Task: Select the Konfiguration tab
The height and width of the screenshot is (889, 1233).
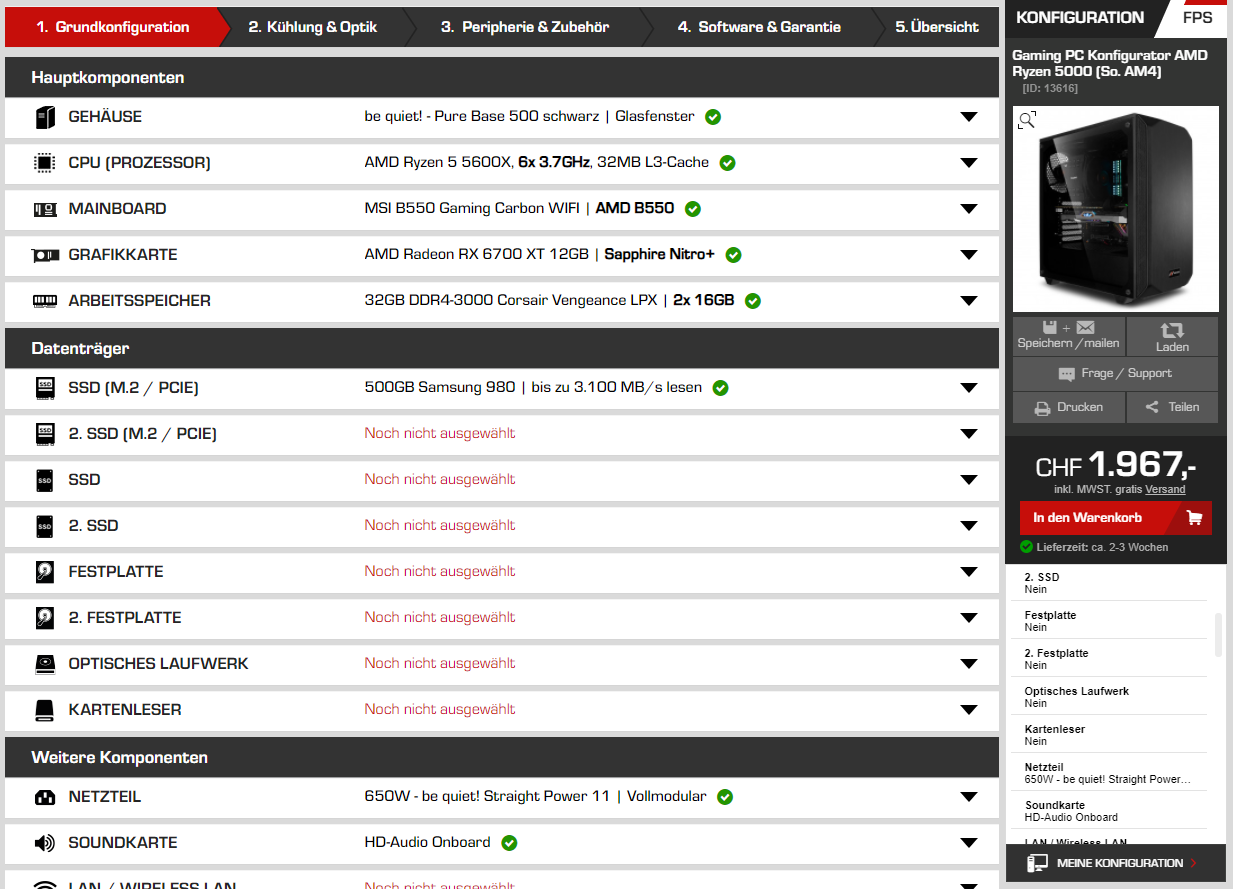Action: pyautogui.click(x=1080, y=18)
